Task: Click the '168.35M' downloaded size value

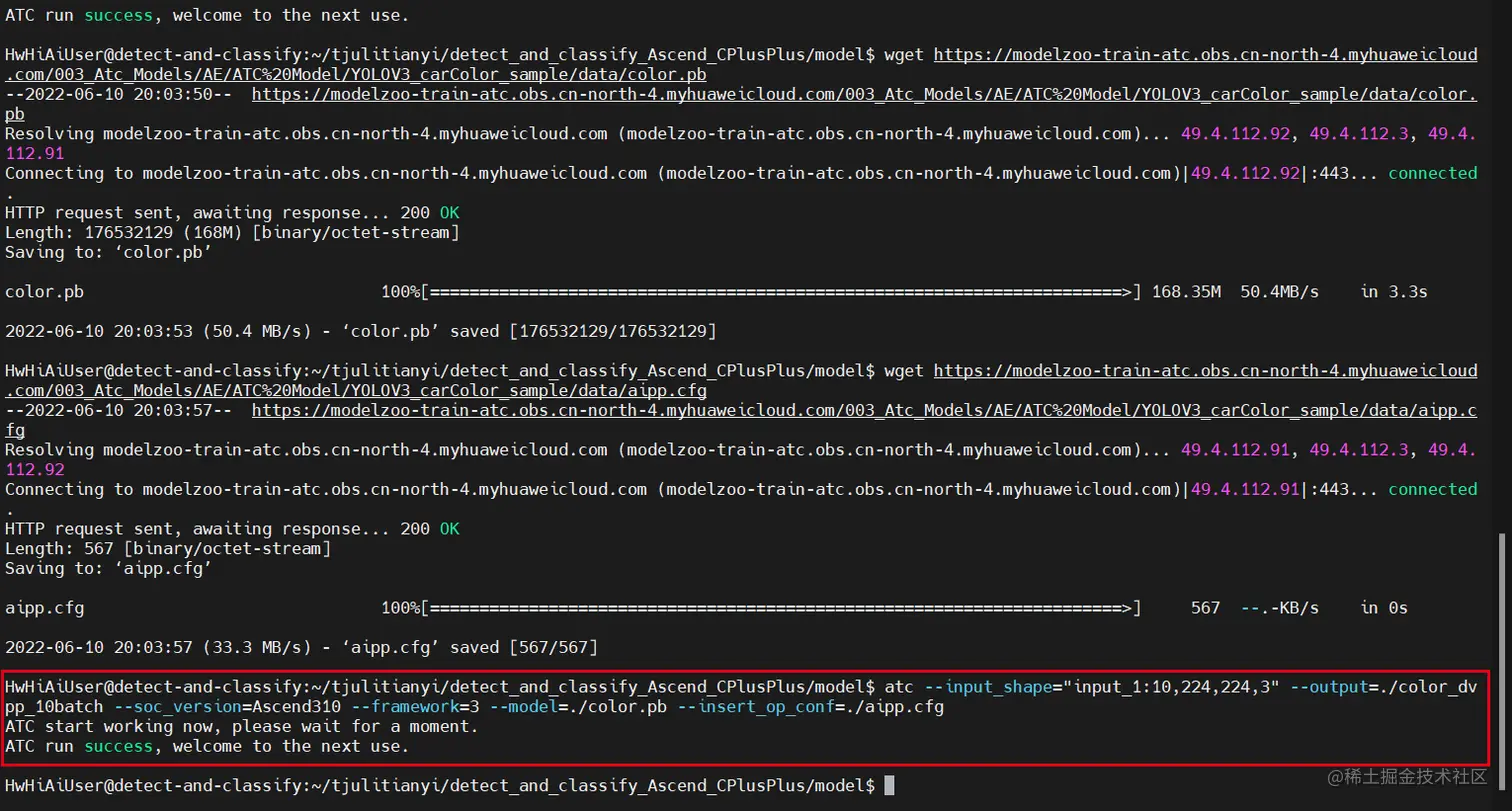Action: [1187, 292]
